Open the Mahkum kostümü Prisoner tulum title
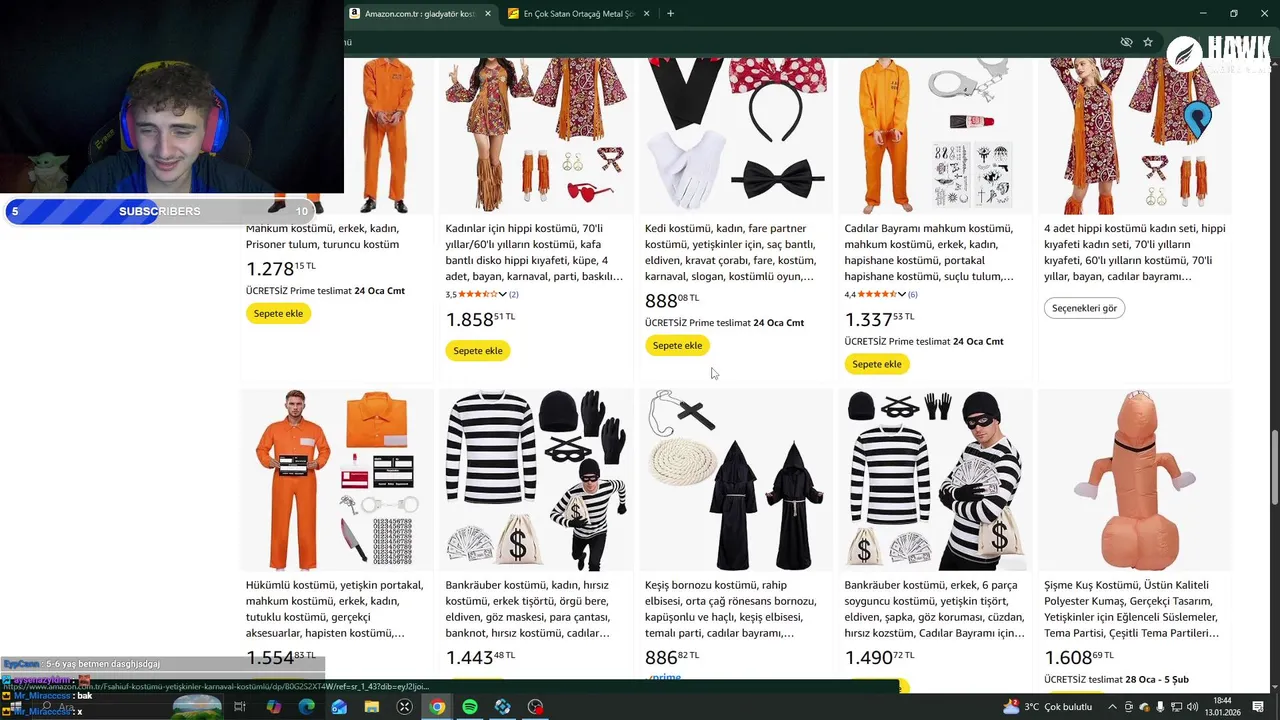The width and height of the screenshot is (1280, 720). [x=323, y=236]
